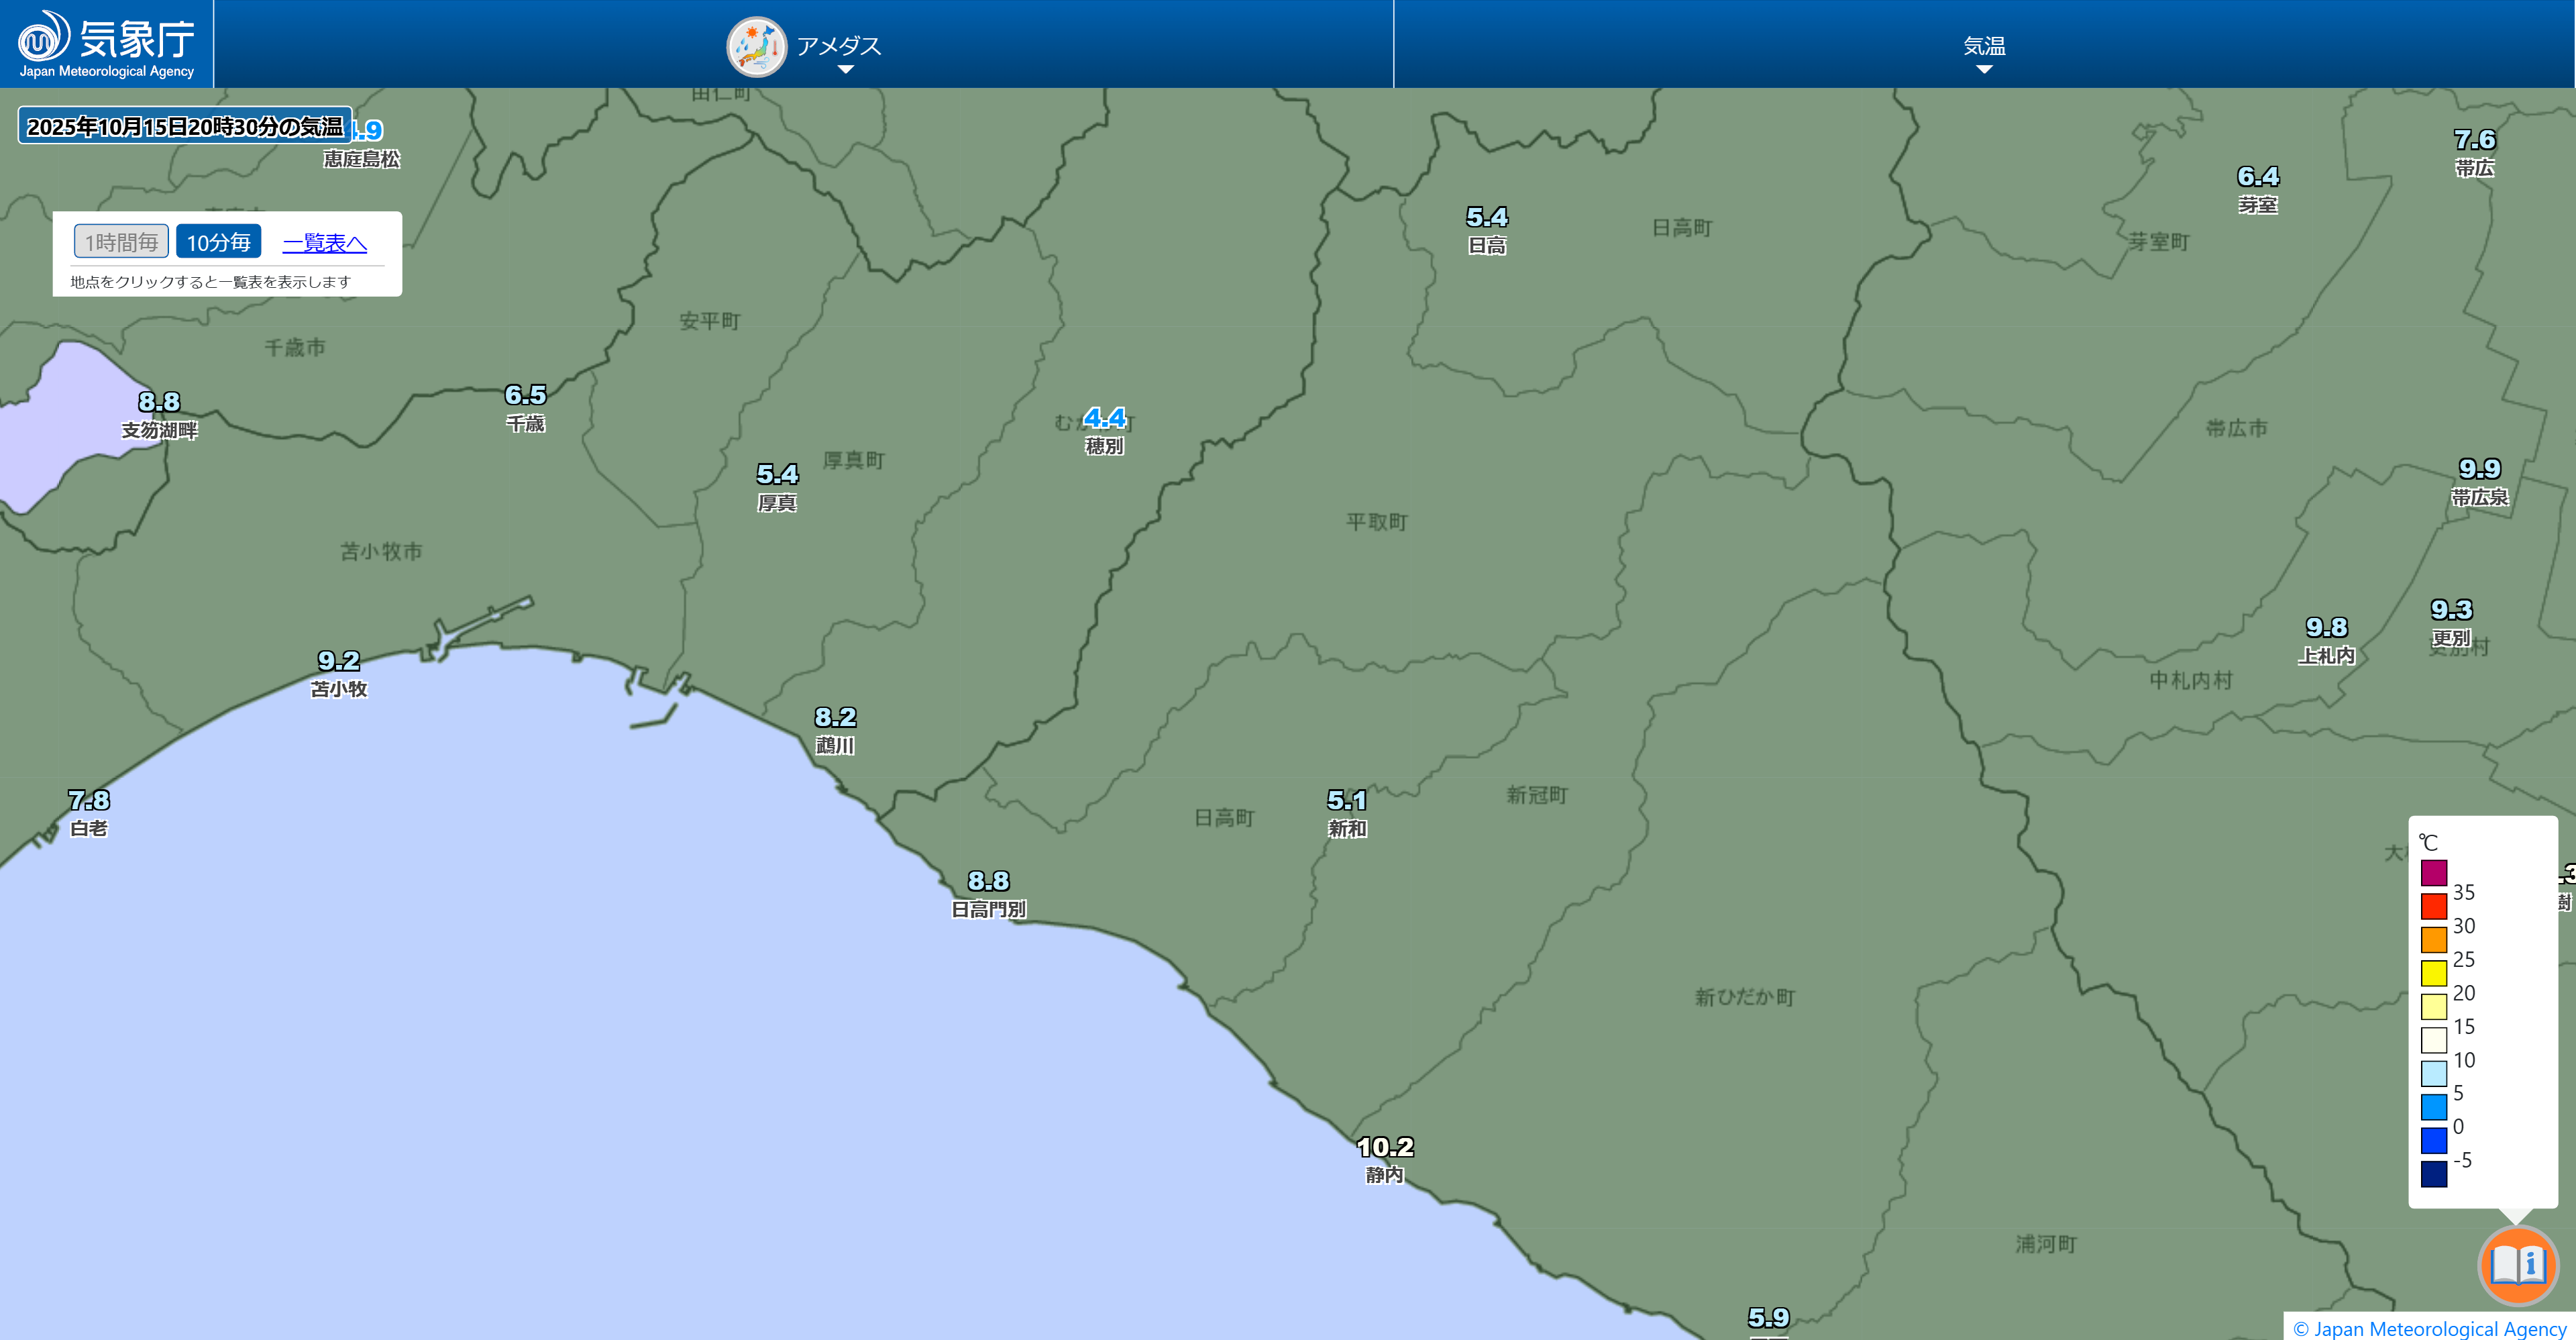Open the legend info book icon
This screenshot has width=2576, height=1340.
[x=2517, y=1265]
